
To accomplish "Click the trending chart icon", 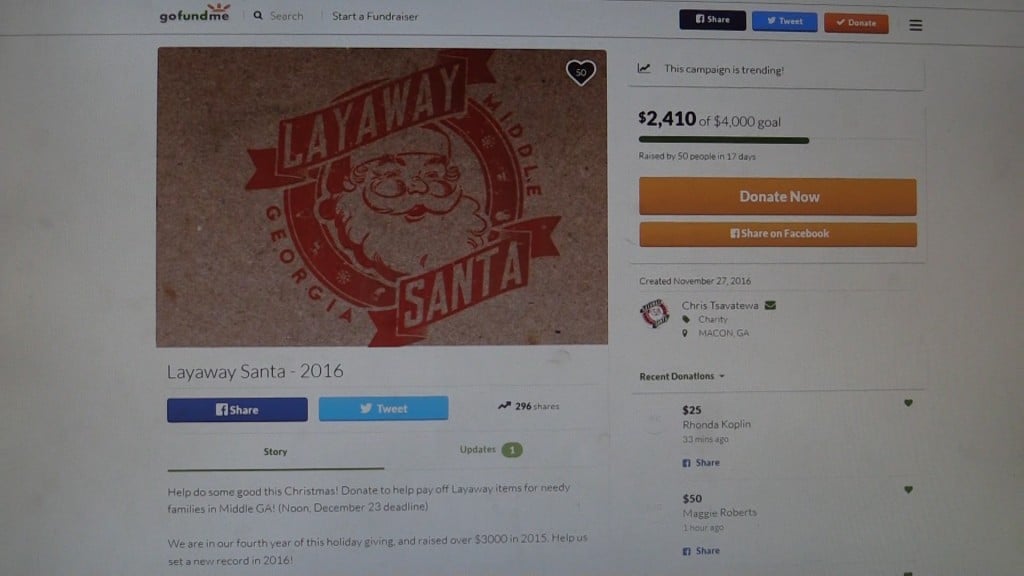I will coord(644,68).
